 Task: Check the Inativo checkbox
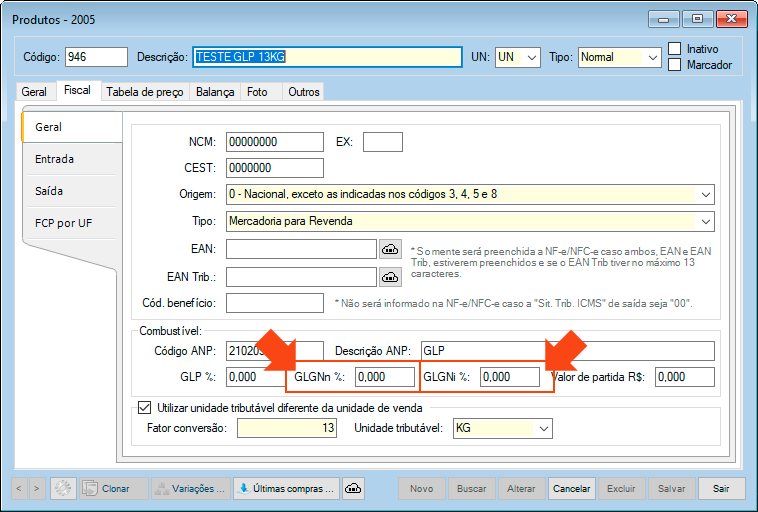pyautogui.click(x=675, y=49)
